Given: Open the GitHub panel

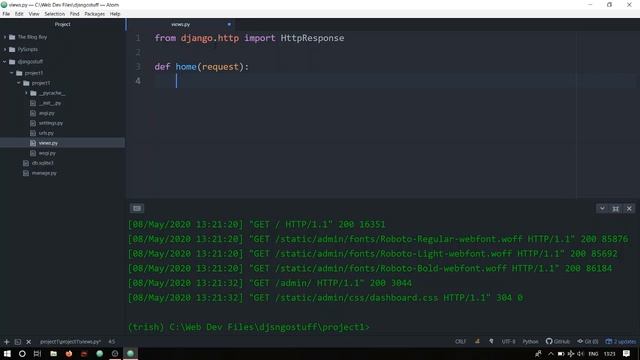Looking at the screenshot, I should pos(558,341).
